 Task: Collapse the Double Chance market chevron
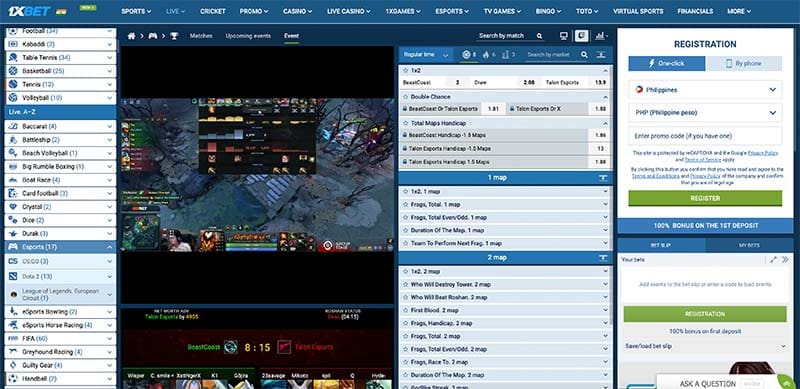[606, 97]
